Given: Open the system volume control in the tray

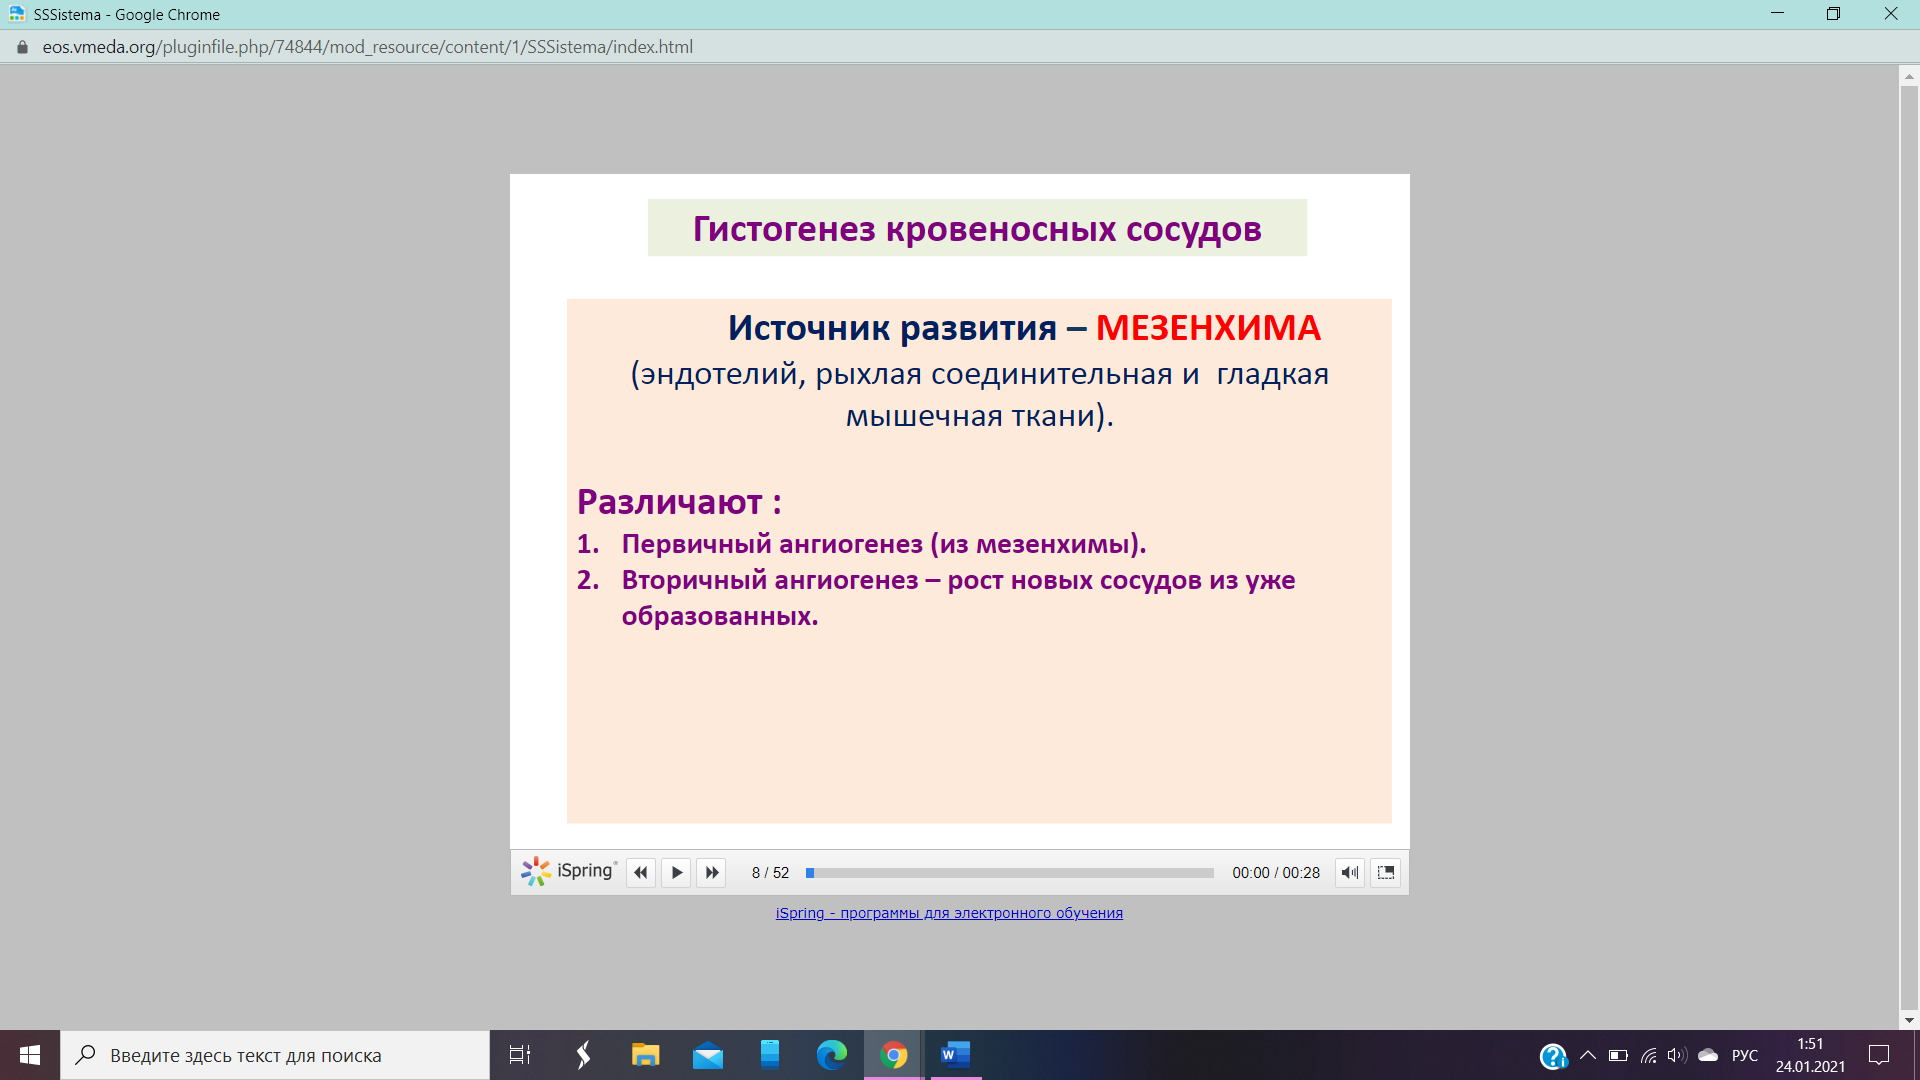Looking at the screenshot, I should (1677, 1055).
